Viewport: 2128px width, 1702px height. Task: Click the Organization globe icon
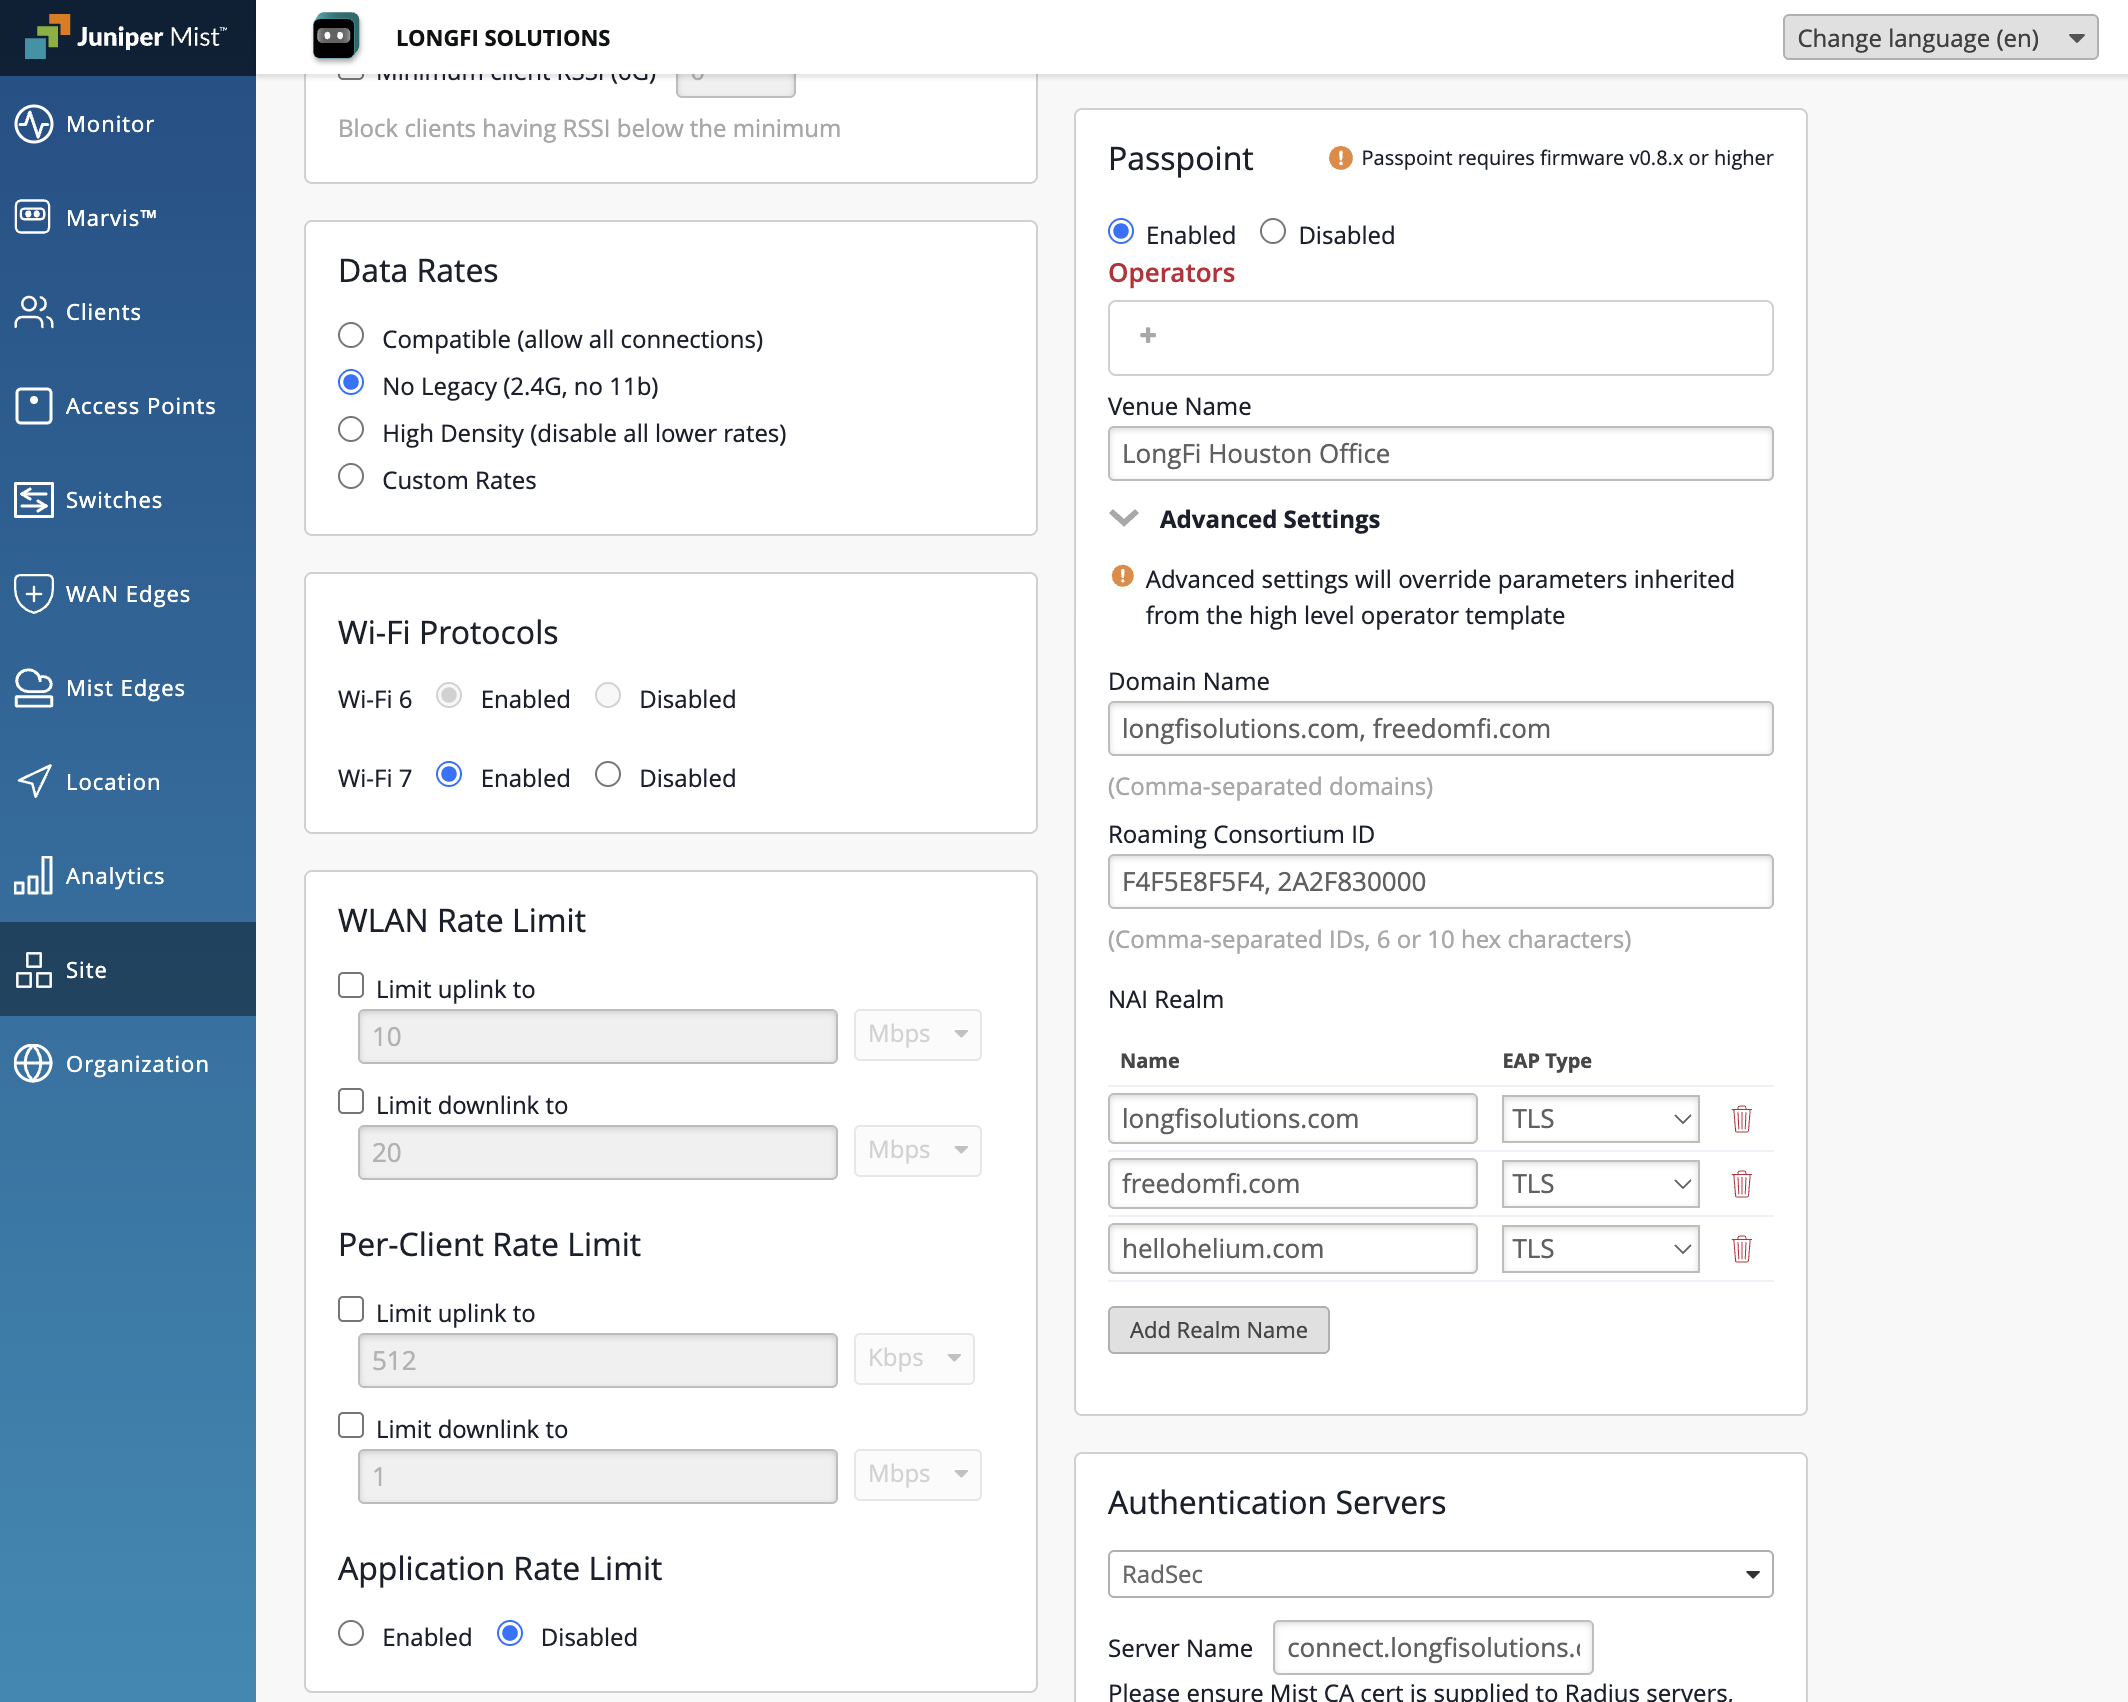click(x=34, y=1064)
